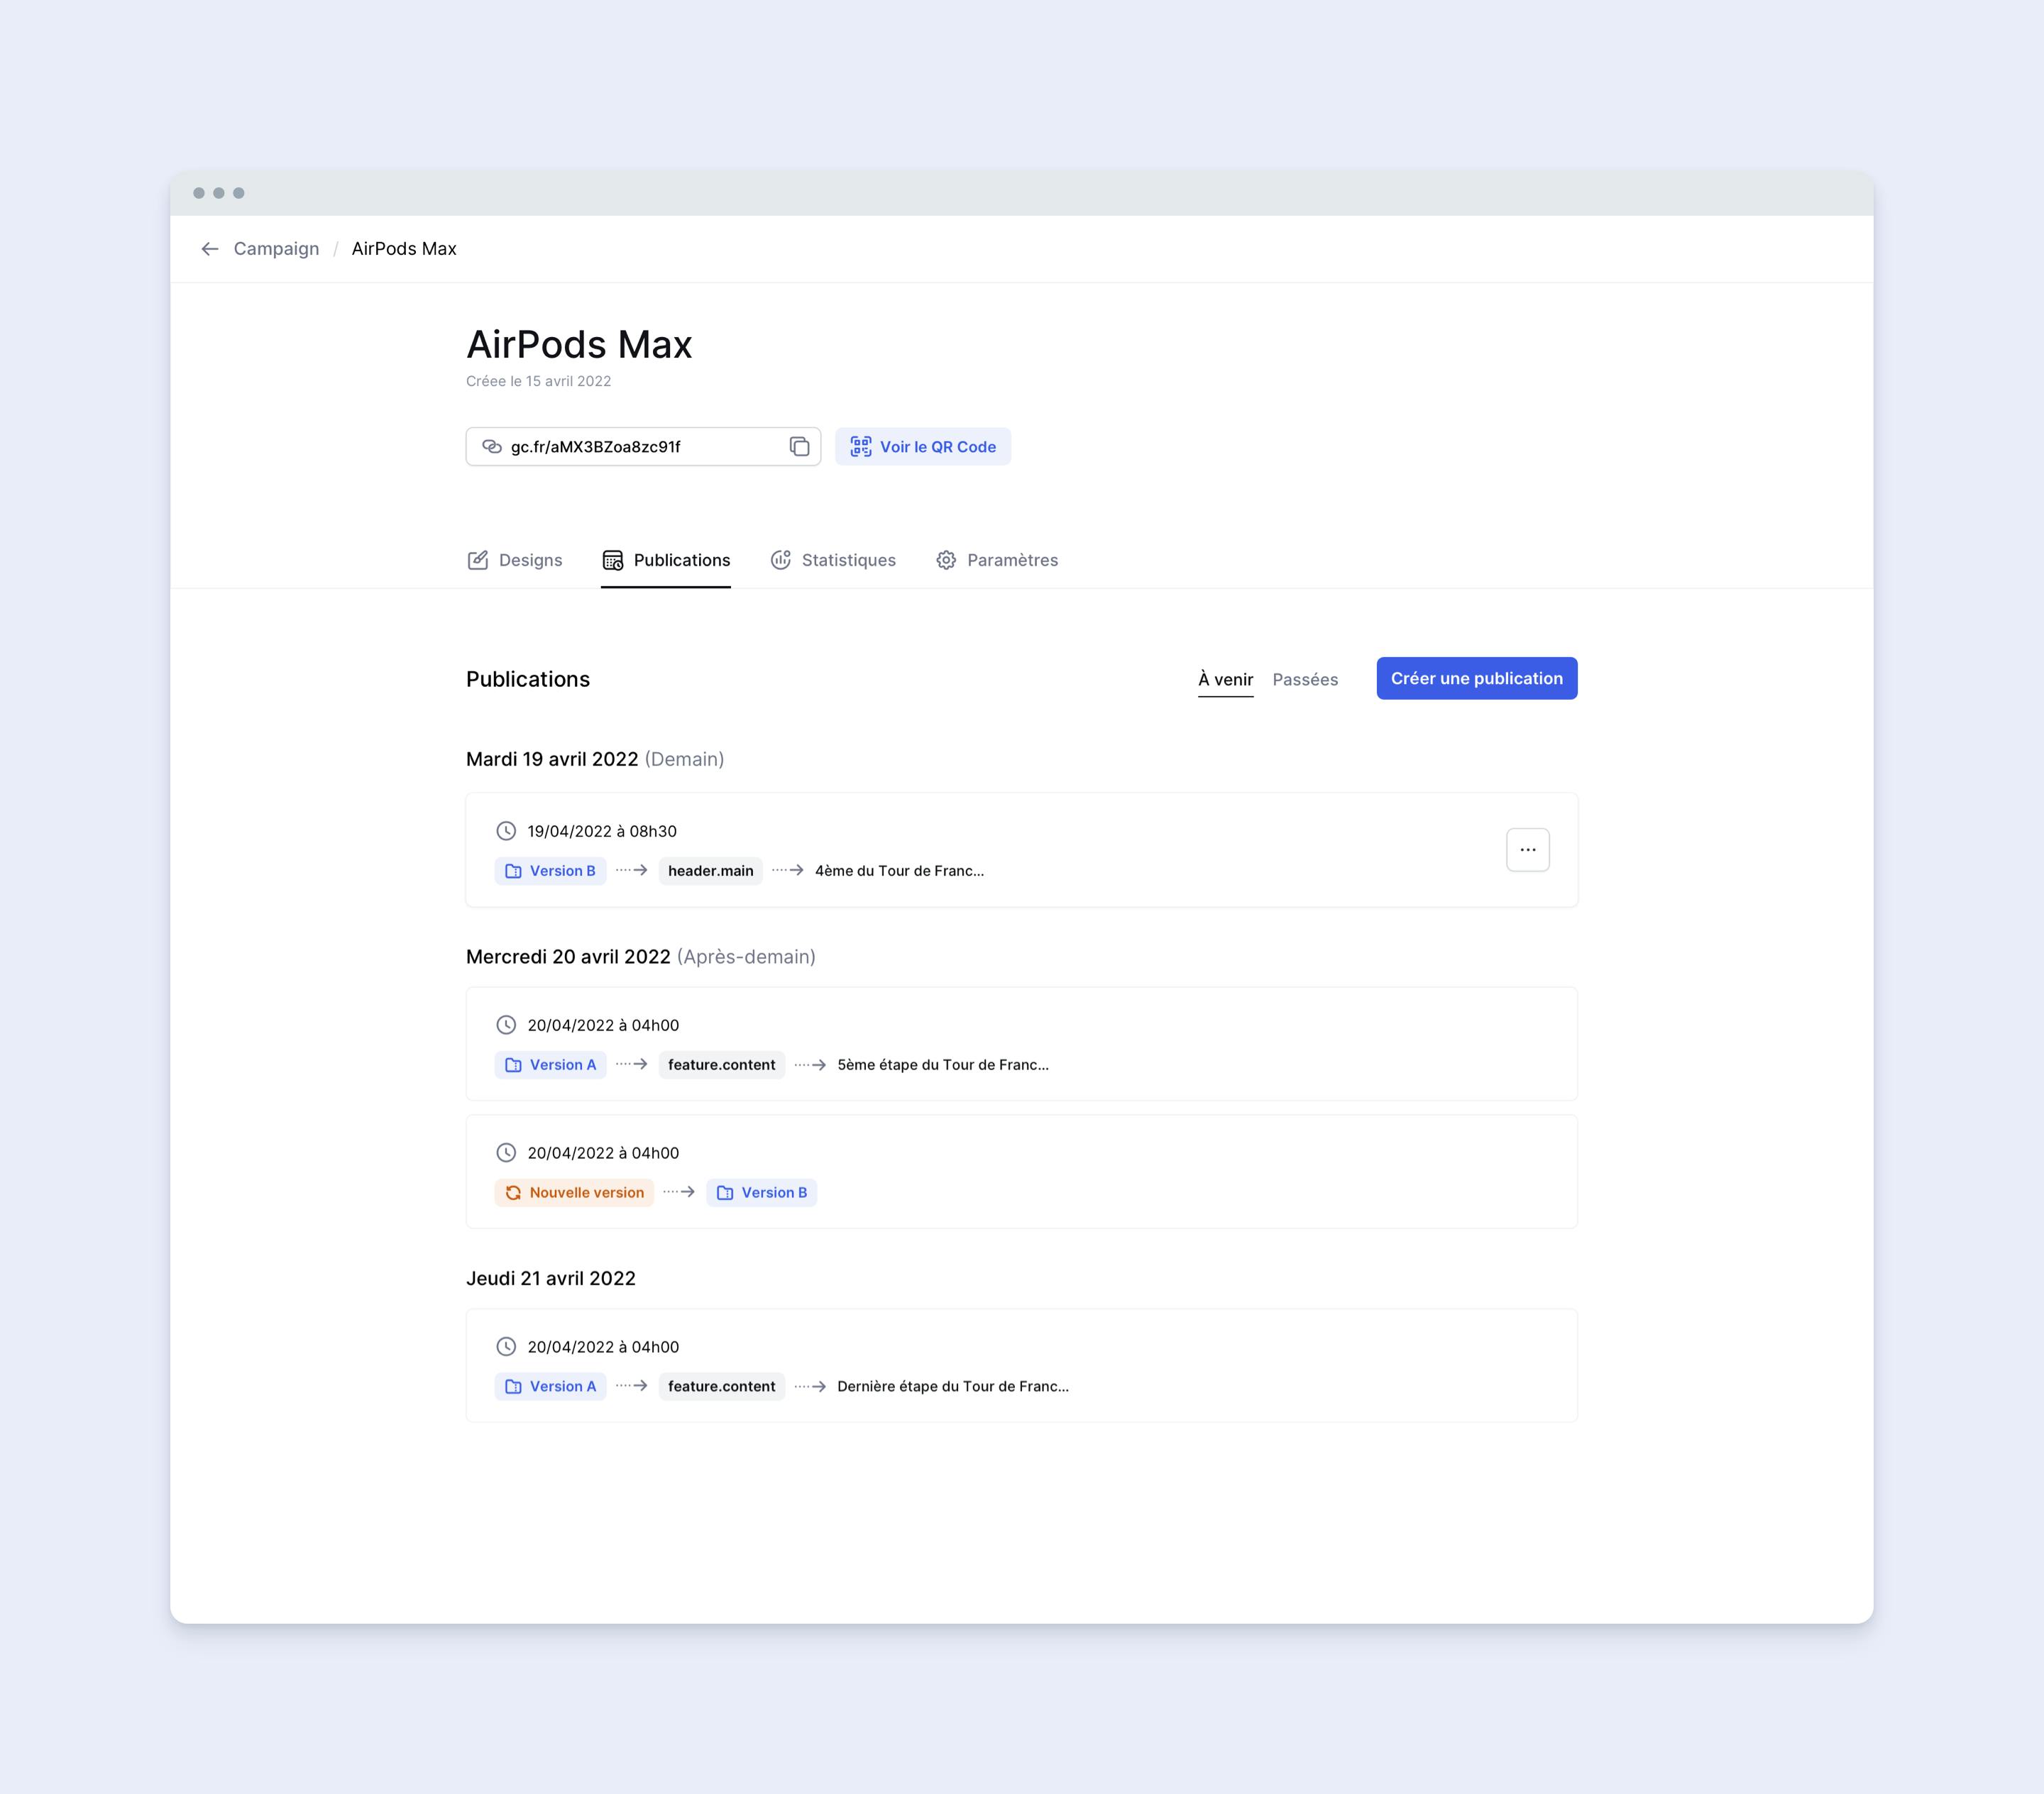
Task: Show À venir publications
Action: (1226, 680)
